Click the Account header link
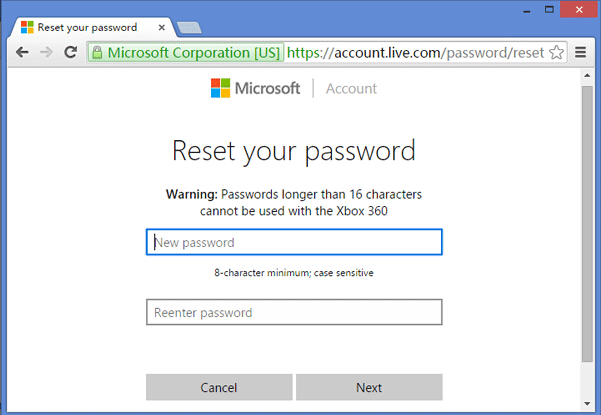Viewport: 601px width, 415px height. pos(351,88)
